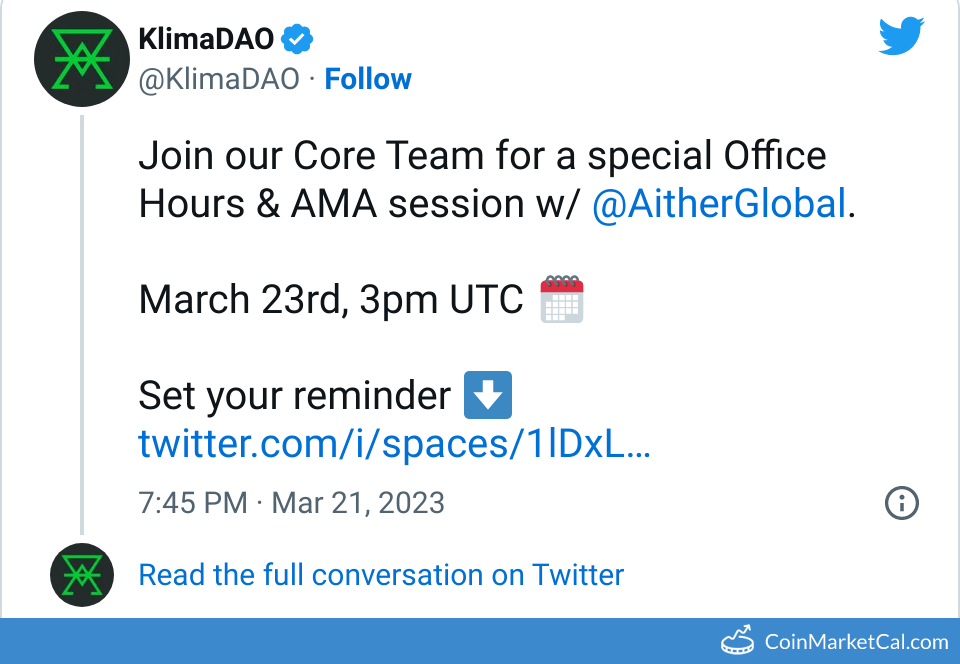
Task: Click the blue verified badge
Action: click(297, 39)
